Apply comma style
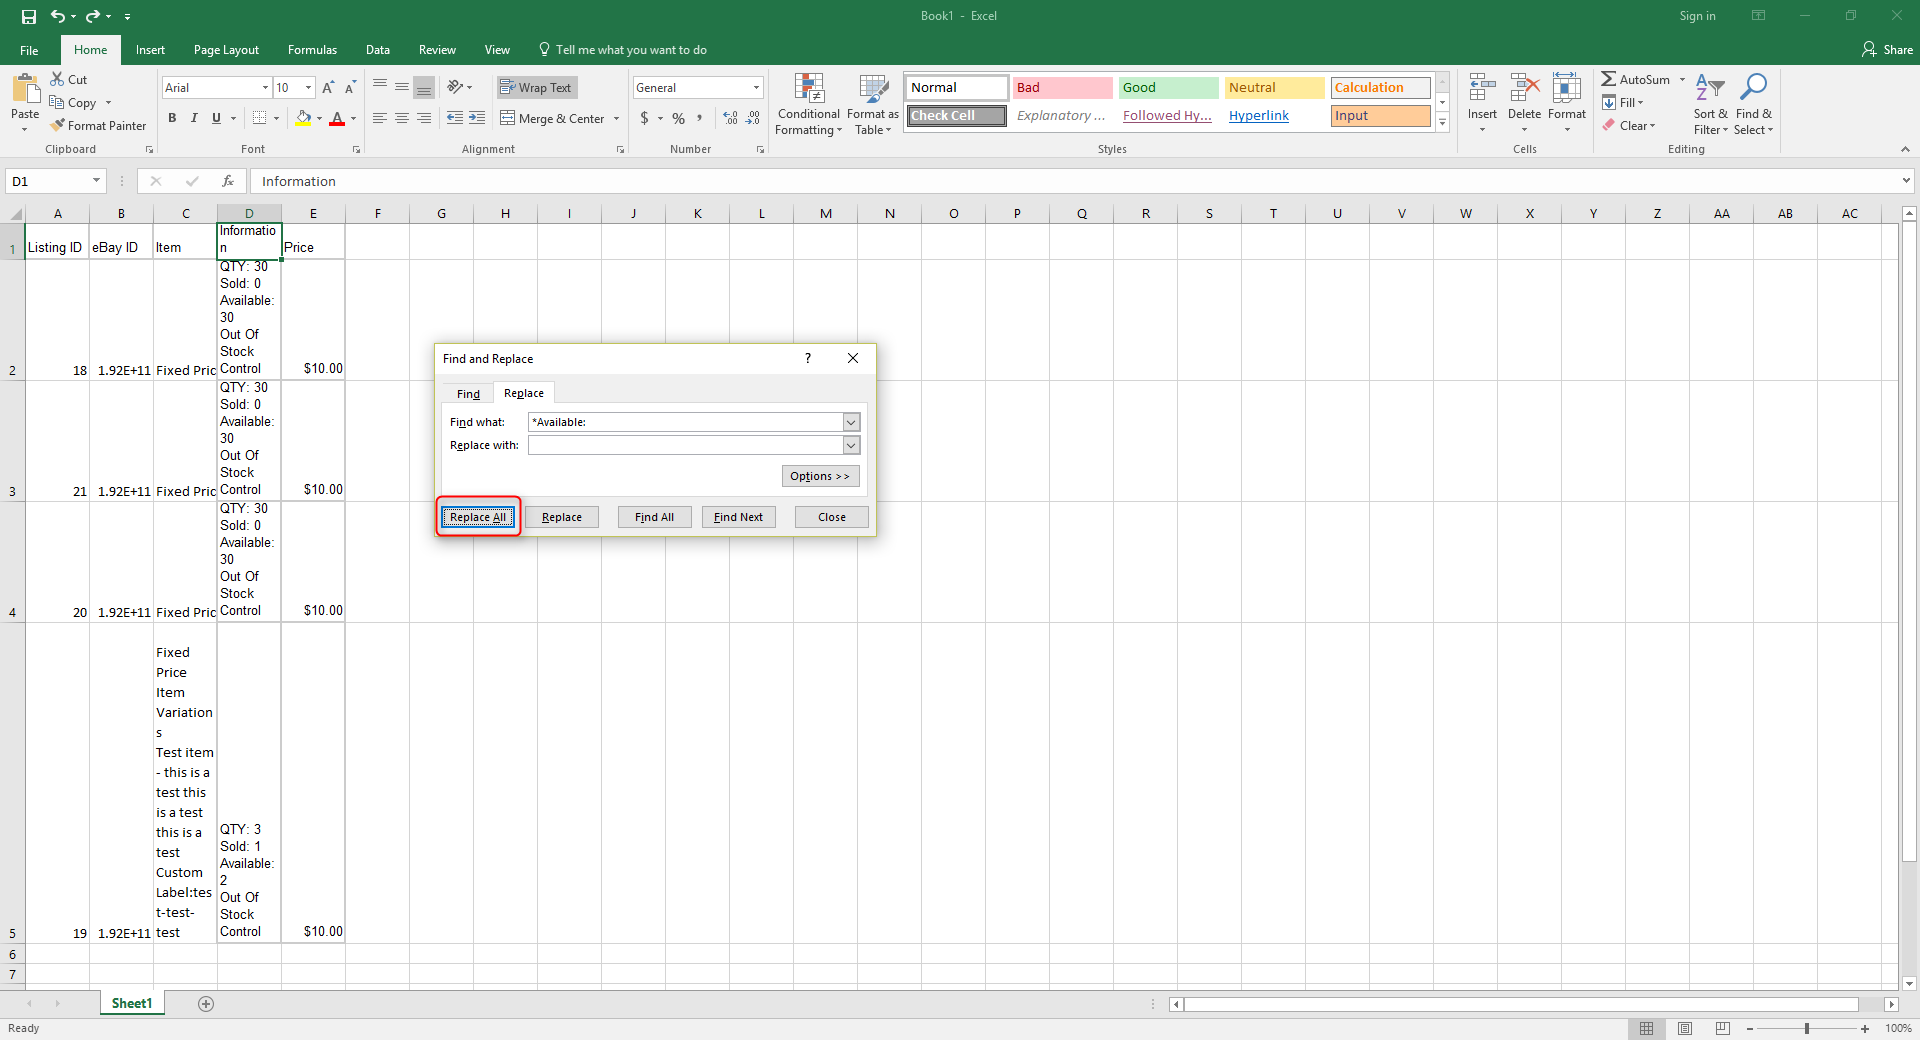This screenshot has height=1040, width=1920. (700, 118)
